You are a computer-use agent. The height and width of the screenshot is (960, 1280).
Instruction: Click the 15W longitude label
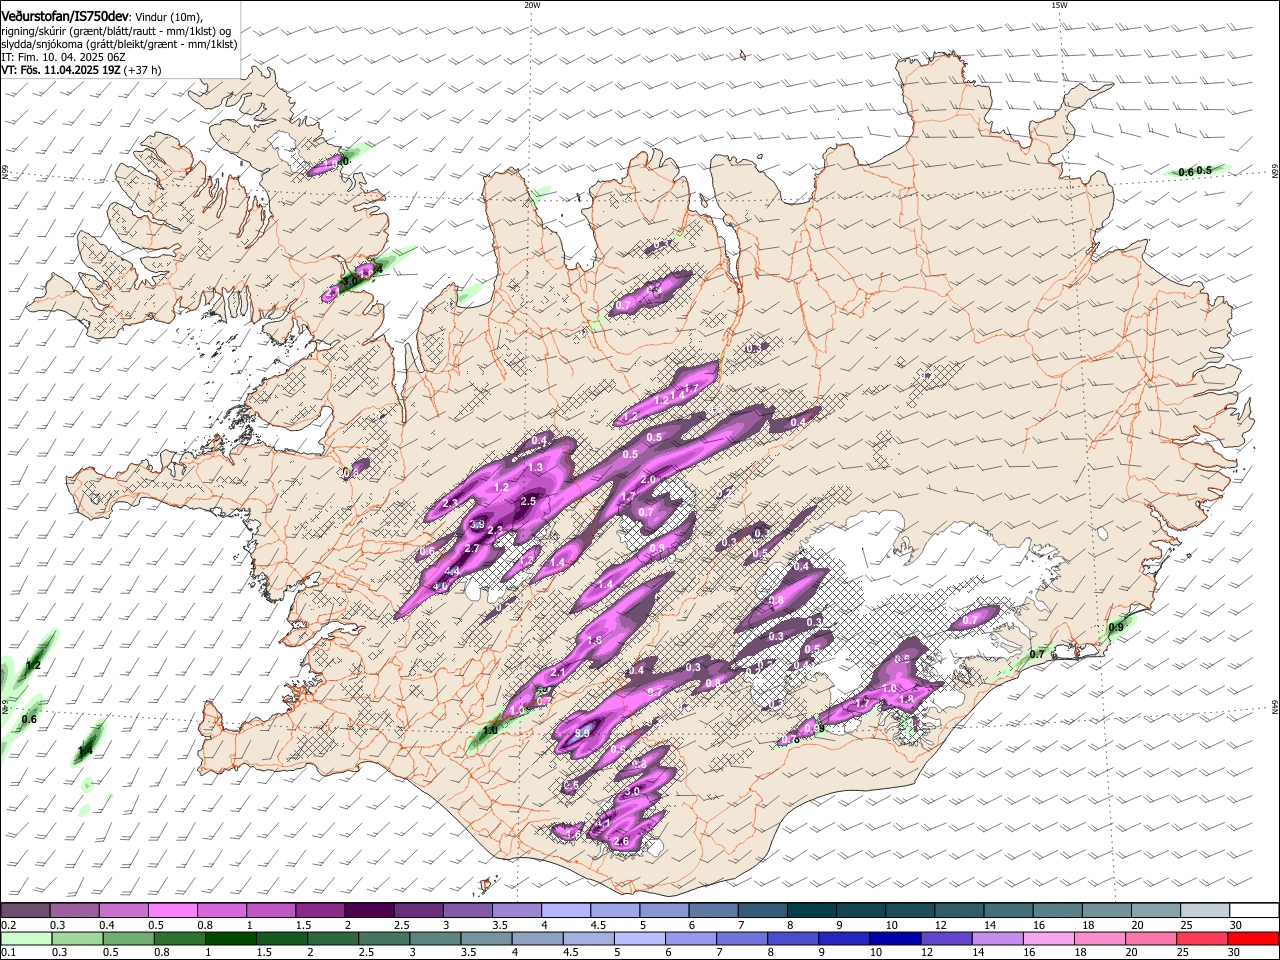coord(1059,5)
